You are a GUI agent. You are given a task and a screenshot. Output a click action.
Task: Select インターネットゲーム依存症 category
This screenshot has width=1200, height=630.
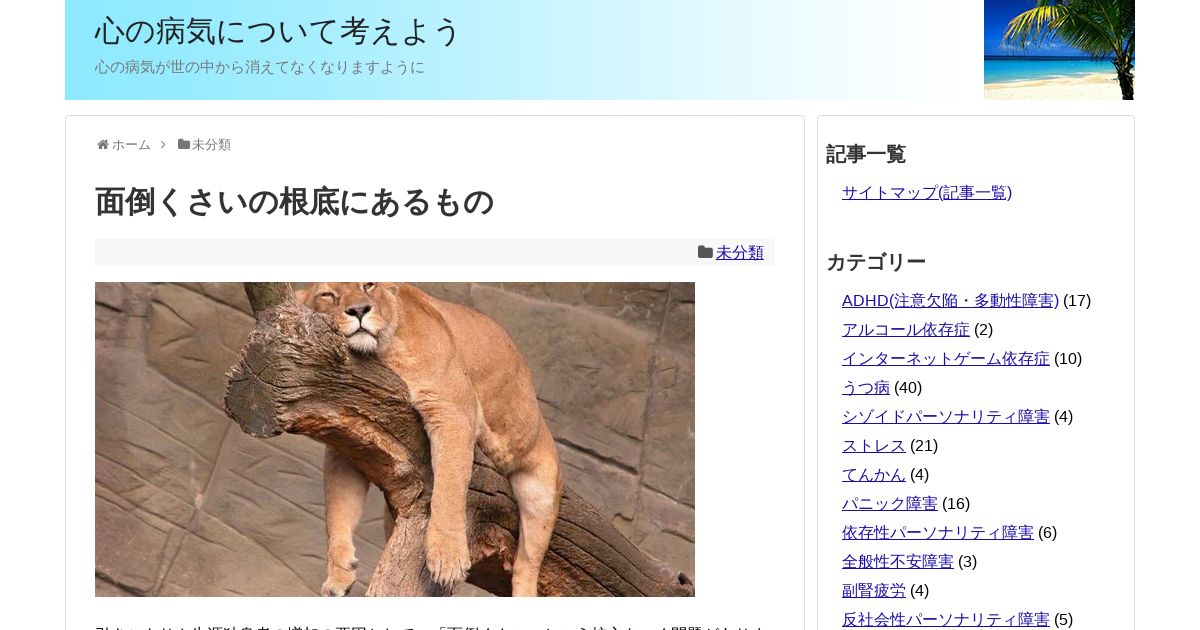[946, 358]
